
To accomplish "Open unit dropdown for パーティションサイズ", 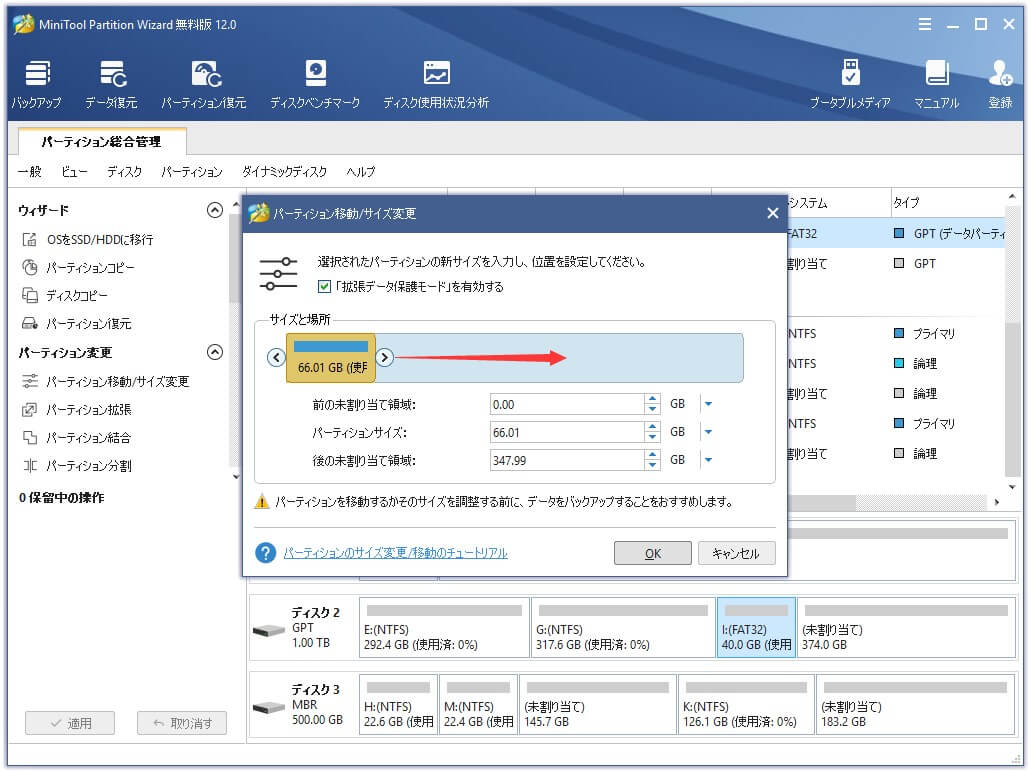I will tap(708, 433).
